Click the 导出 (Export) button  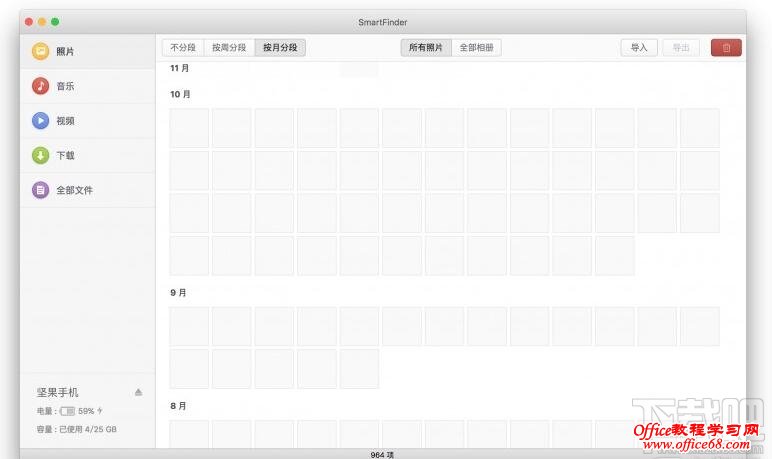(x=681, y=48)
